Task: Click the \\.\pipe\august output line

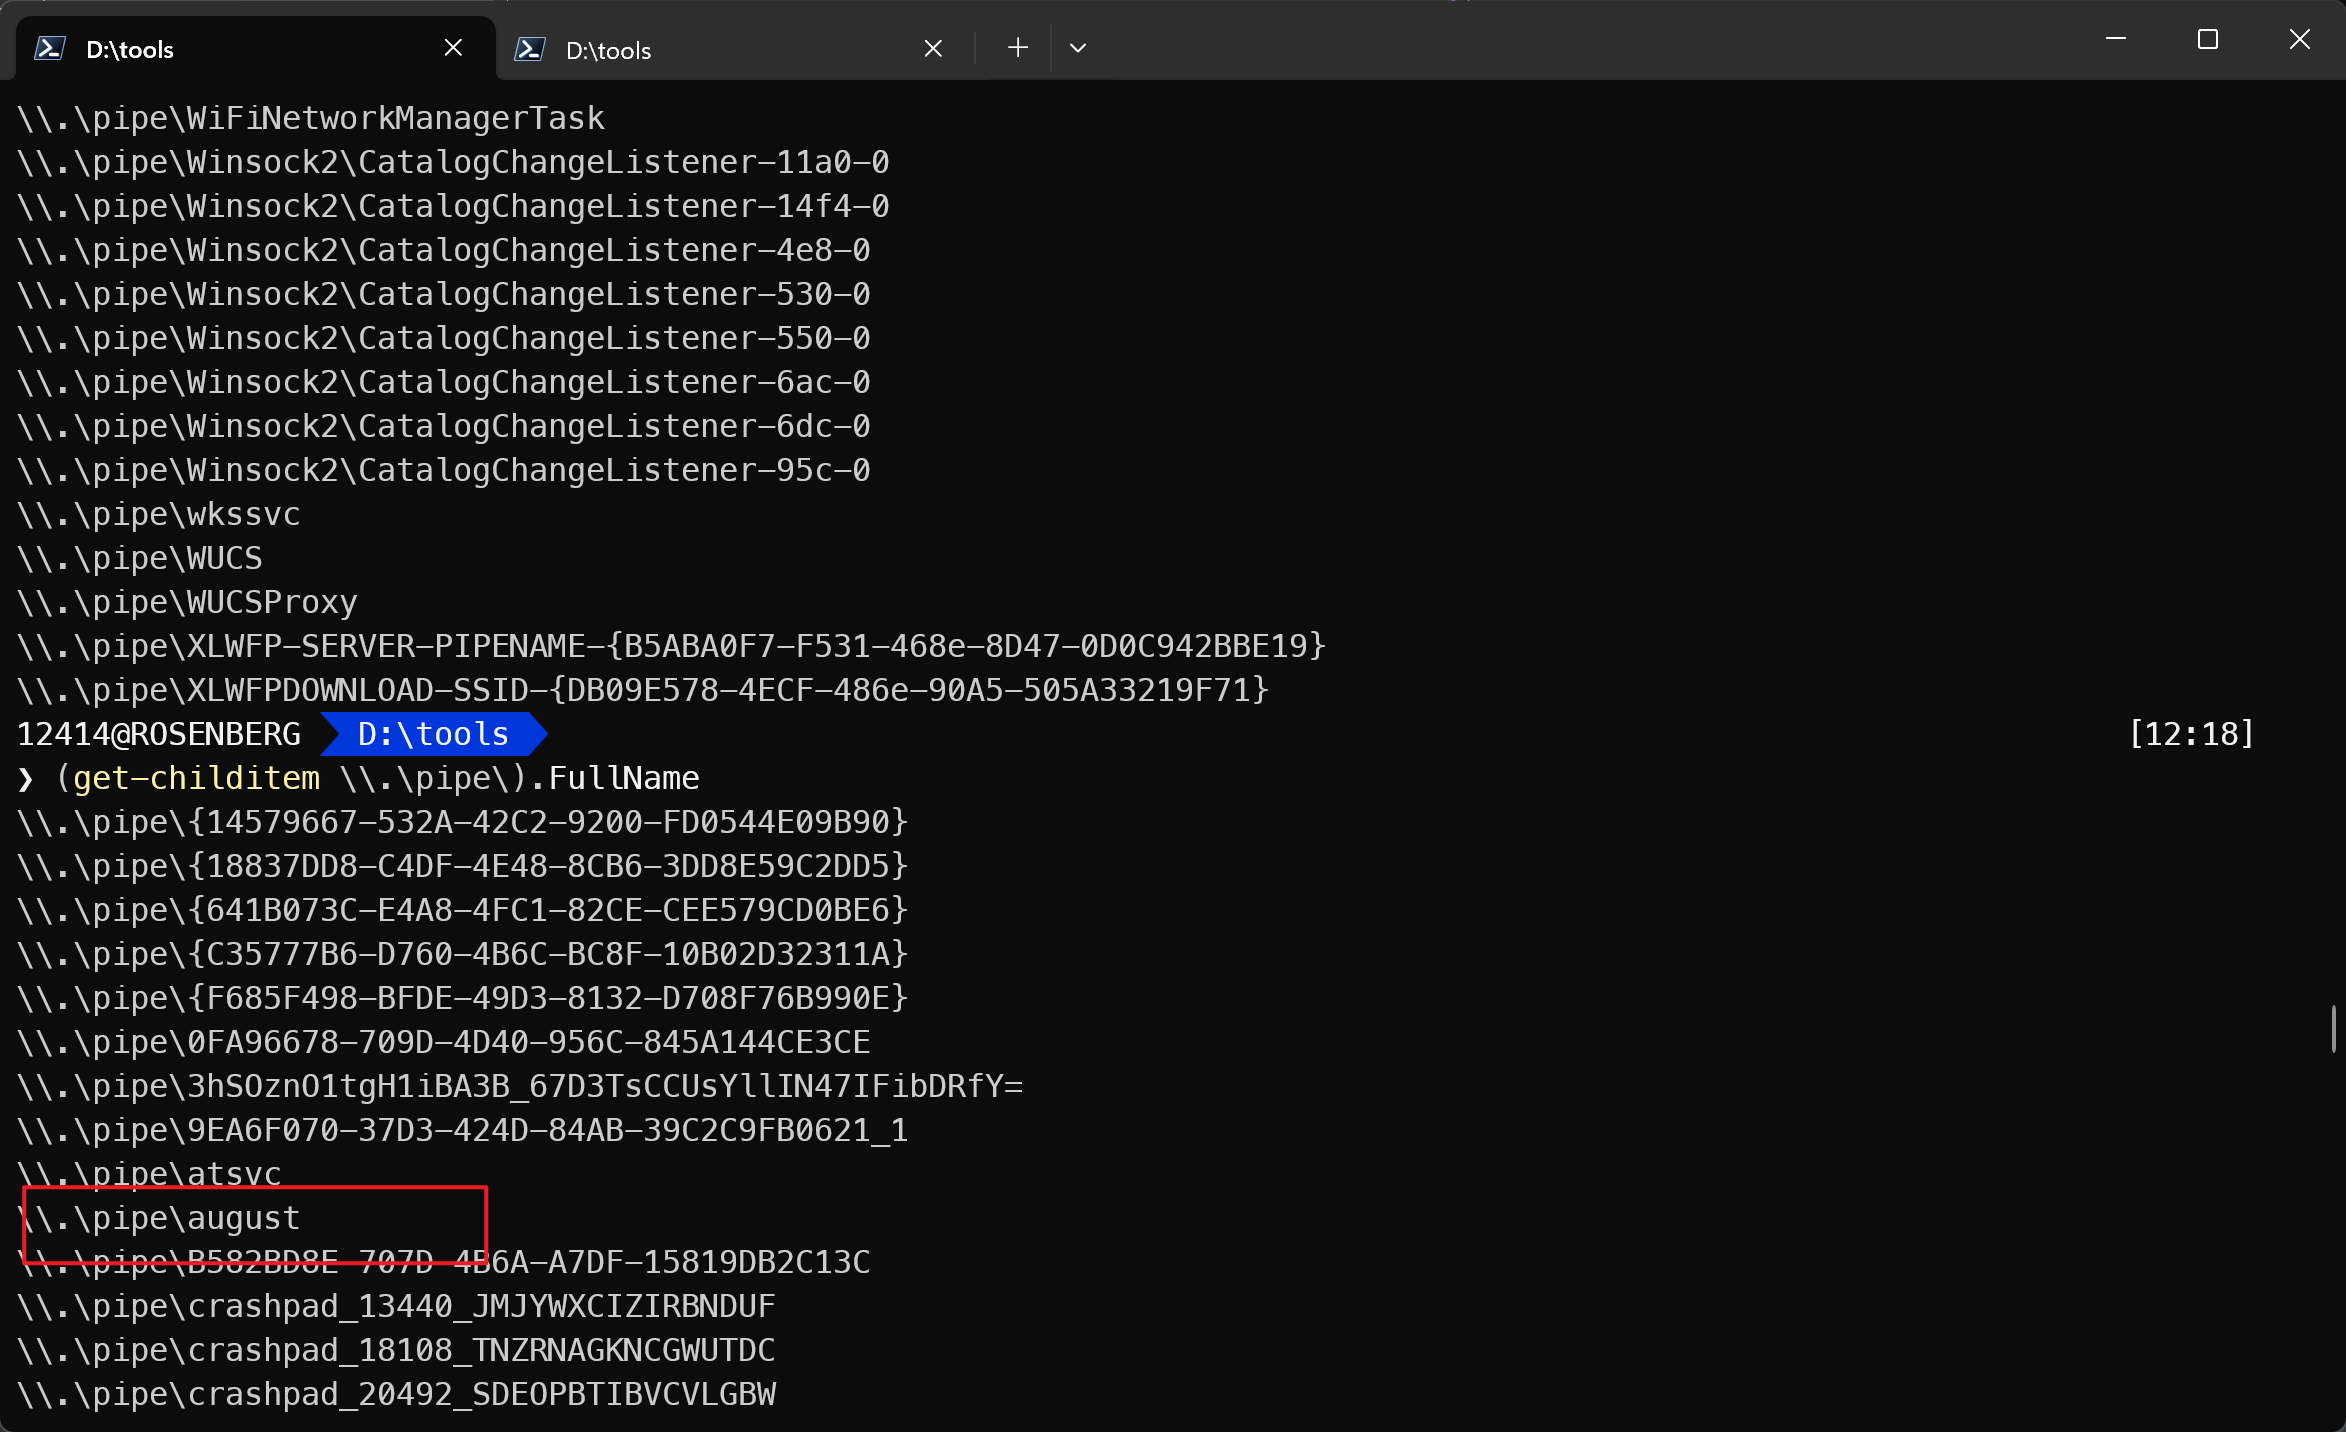Action: pos(160,1218)
